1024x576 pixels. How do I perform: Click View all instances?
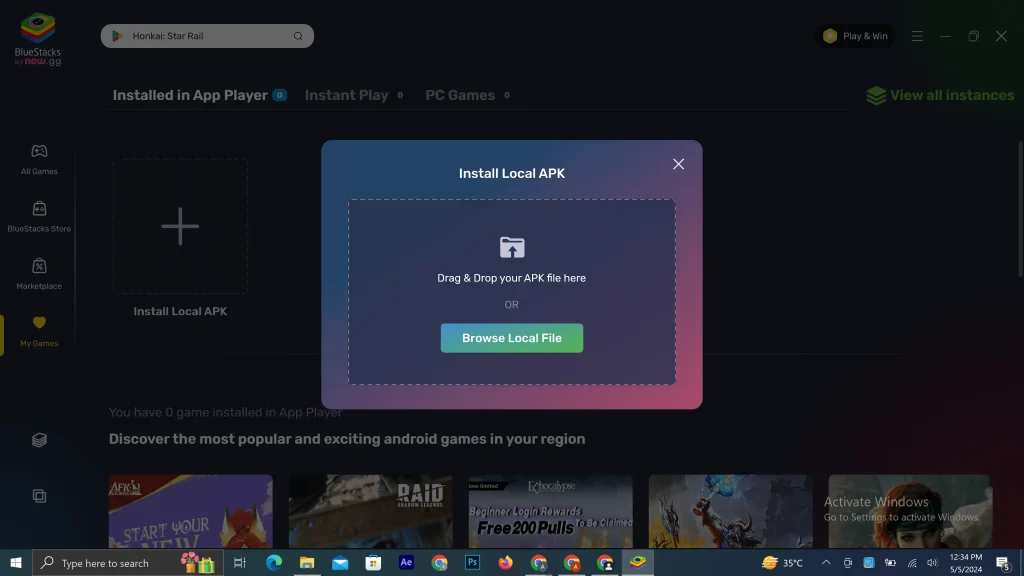click(x=940, y=95)
